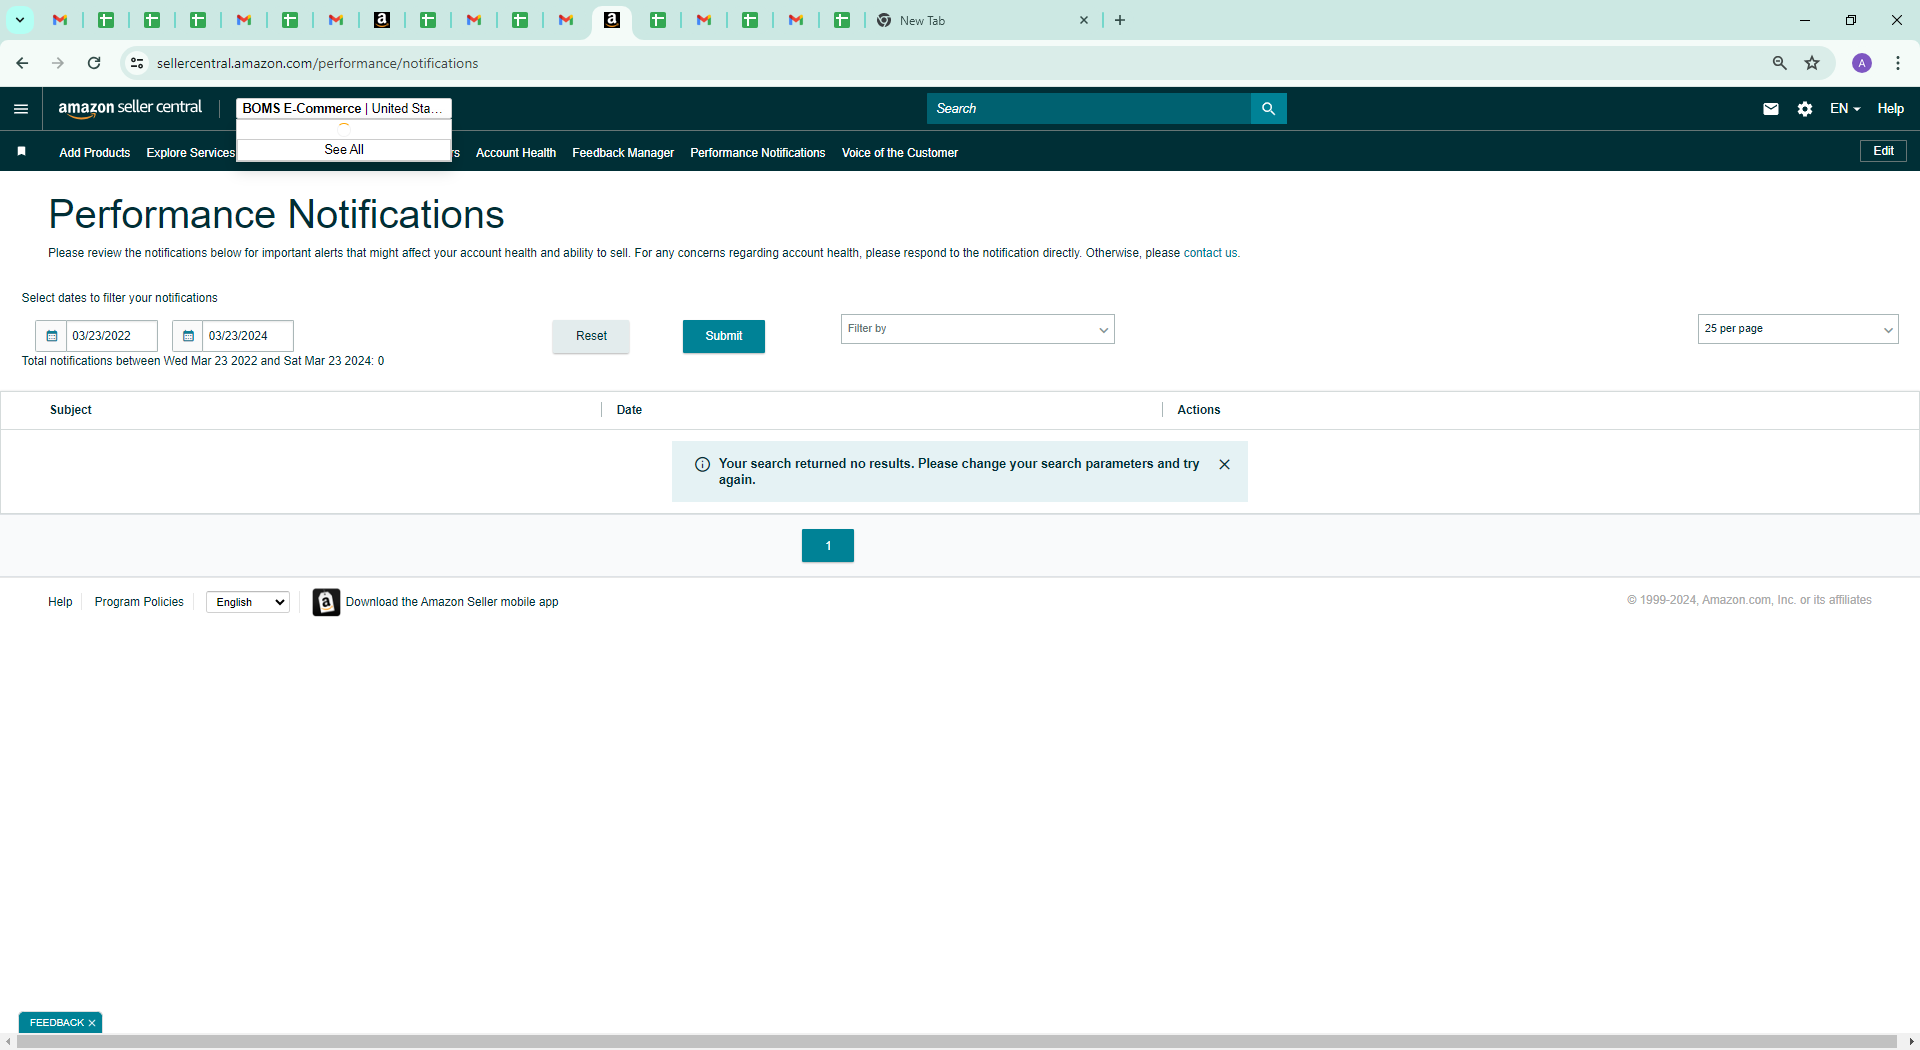Open the BOMS E-Commerce account switcher
This screenshot has width=1920, height=1050.
[x=343, y=108]
